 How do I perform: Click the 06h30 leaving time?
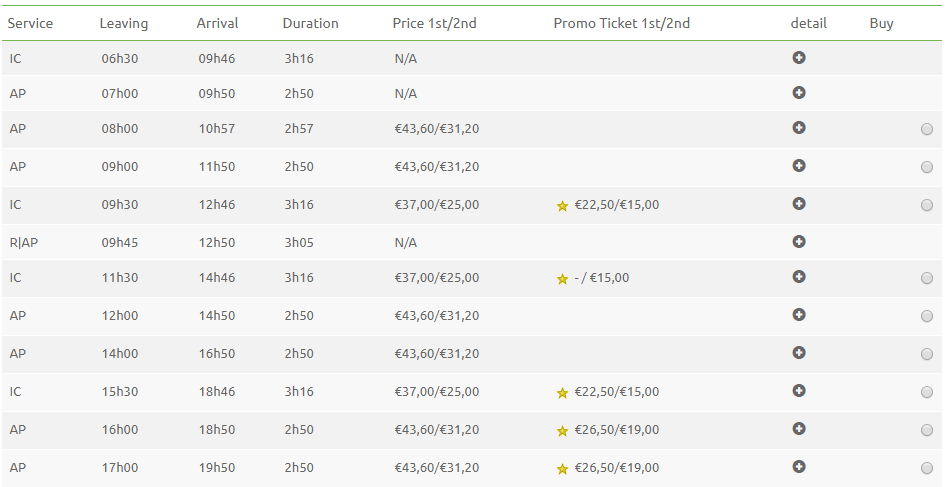point(119,59)
